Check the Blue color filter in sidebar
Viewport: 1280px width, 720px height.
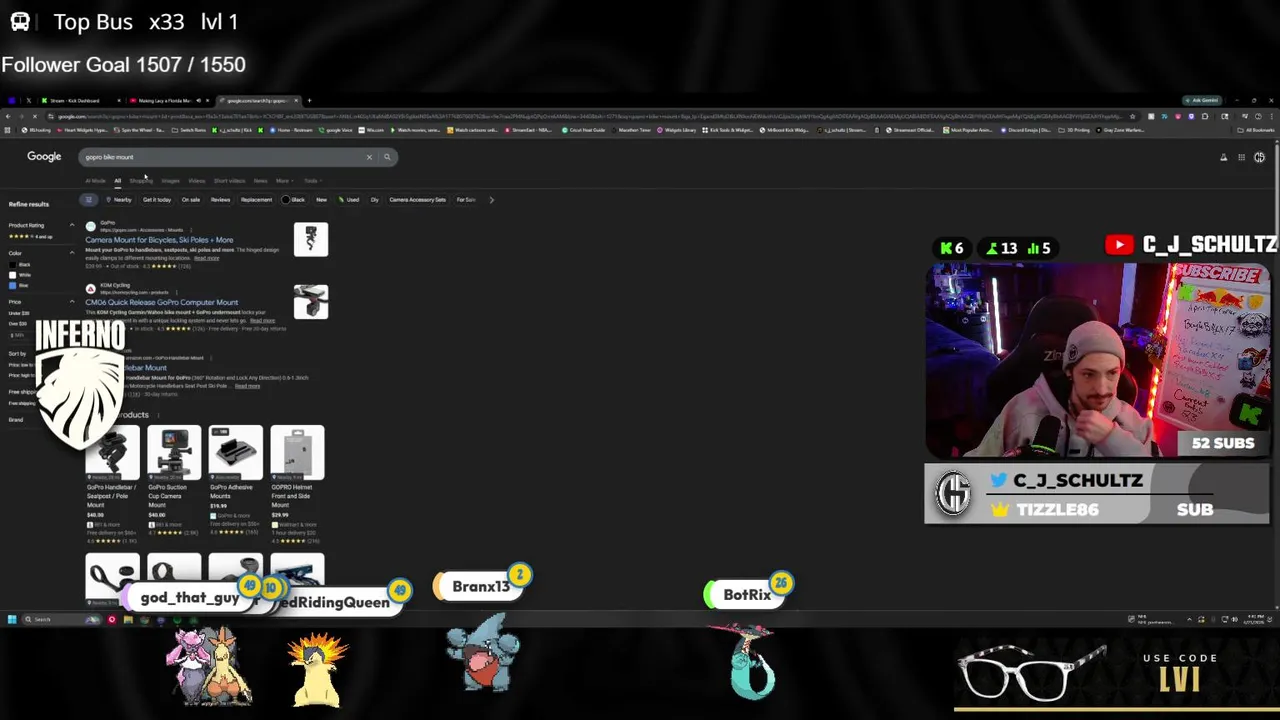pos(13,286)
